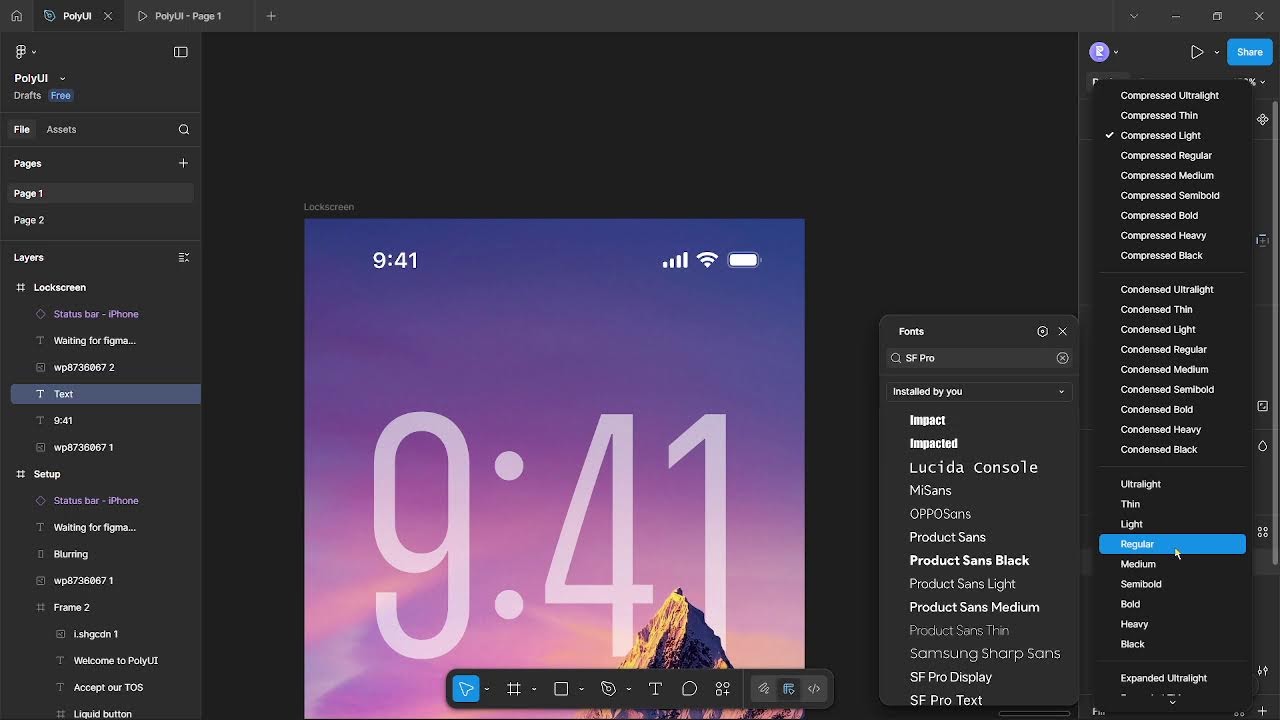Image resolution: width=1280 pixels, height=720 pixels.
Task: Select the Move tool in bottom toolbar
Action: [x=466, y=689]
